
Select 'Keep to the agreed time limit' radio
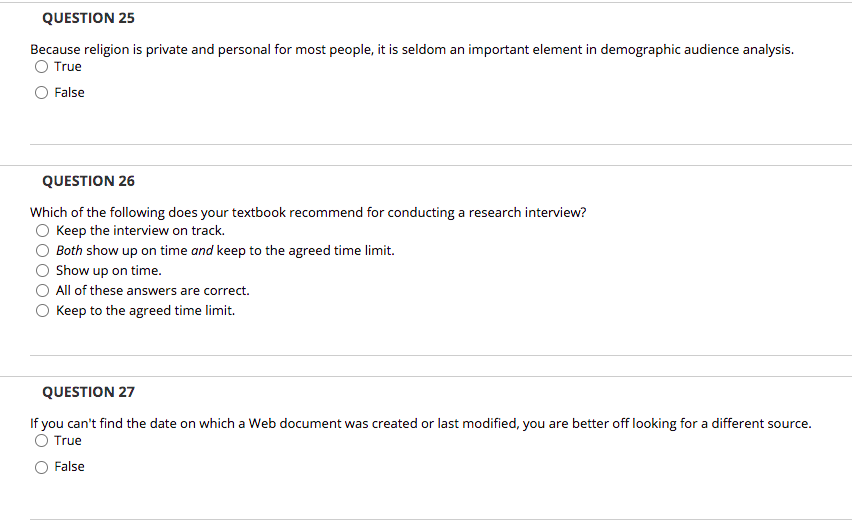point(42,311)
